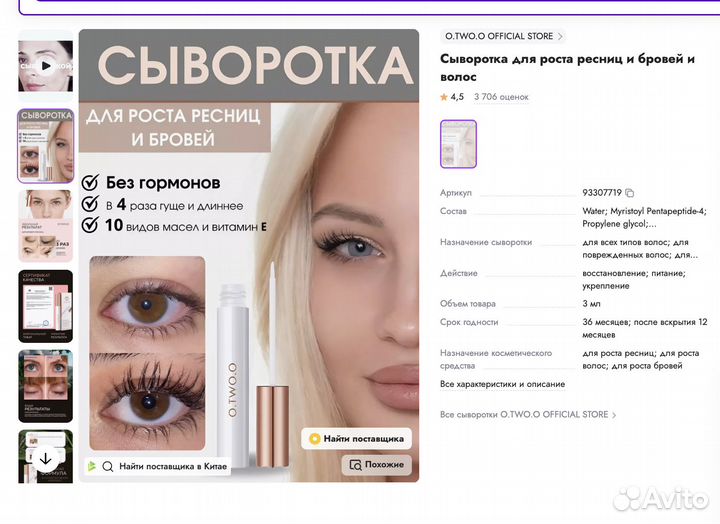The width and height of the screenshot is (720, 524).
Task: Open Все сыворотки O.TWO.O OFFICIAL STORE link arrow
Action: click(x=614, y=415)
